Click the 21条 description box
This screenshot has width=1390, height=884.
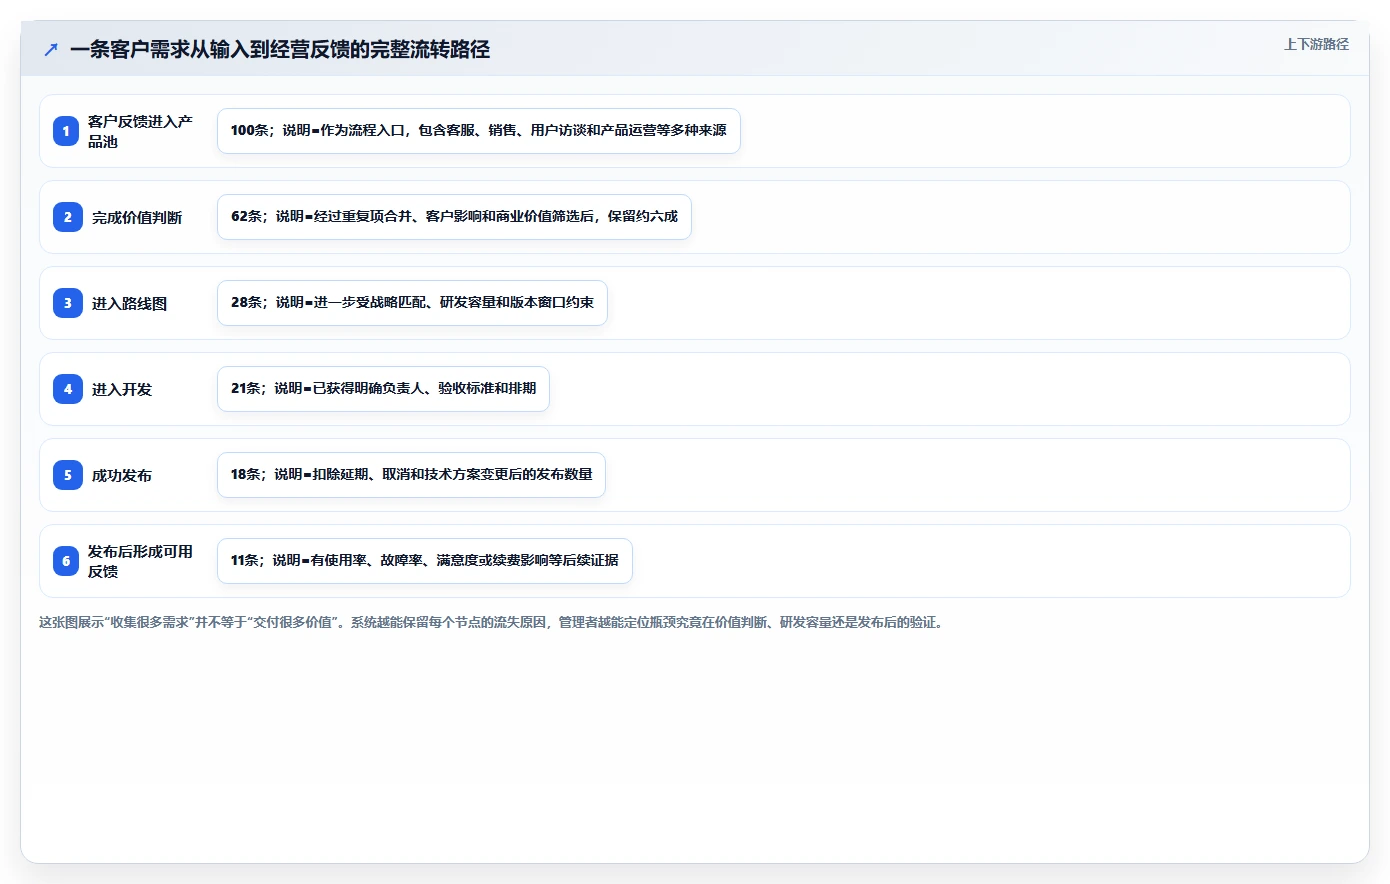tap(383, 389)
